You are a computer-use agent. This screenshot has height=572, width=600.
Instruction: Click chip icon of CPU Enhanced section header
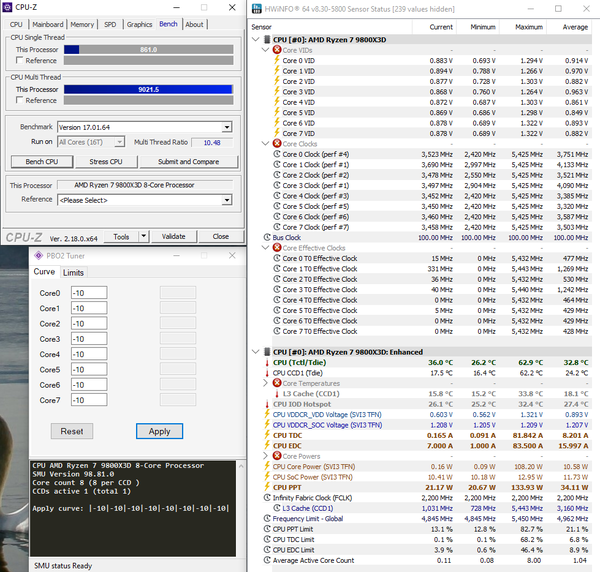[x=267, y=352]
